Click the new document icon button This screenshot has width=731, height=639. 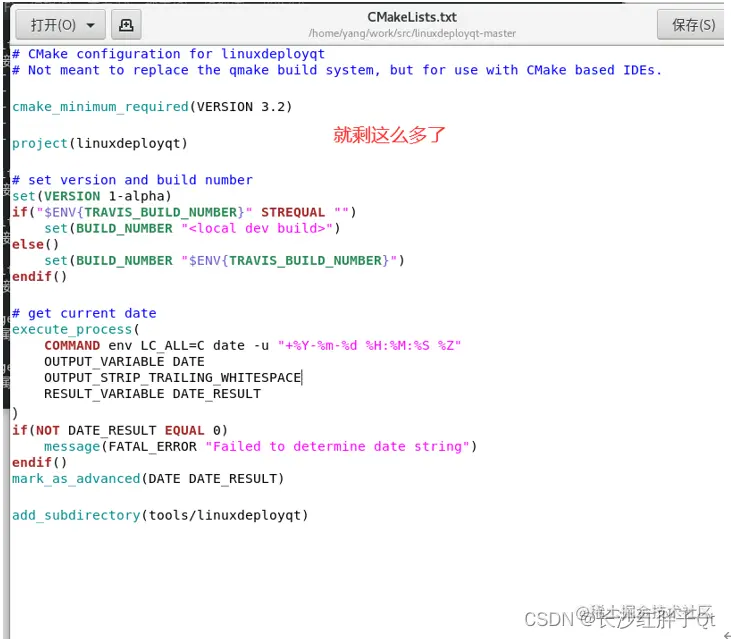coord(126,24)
